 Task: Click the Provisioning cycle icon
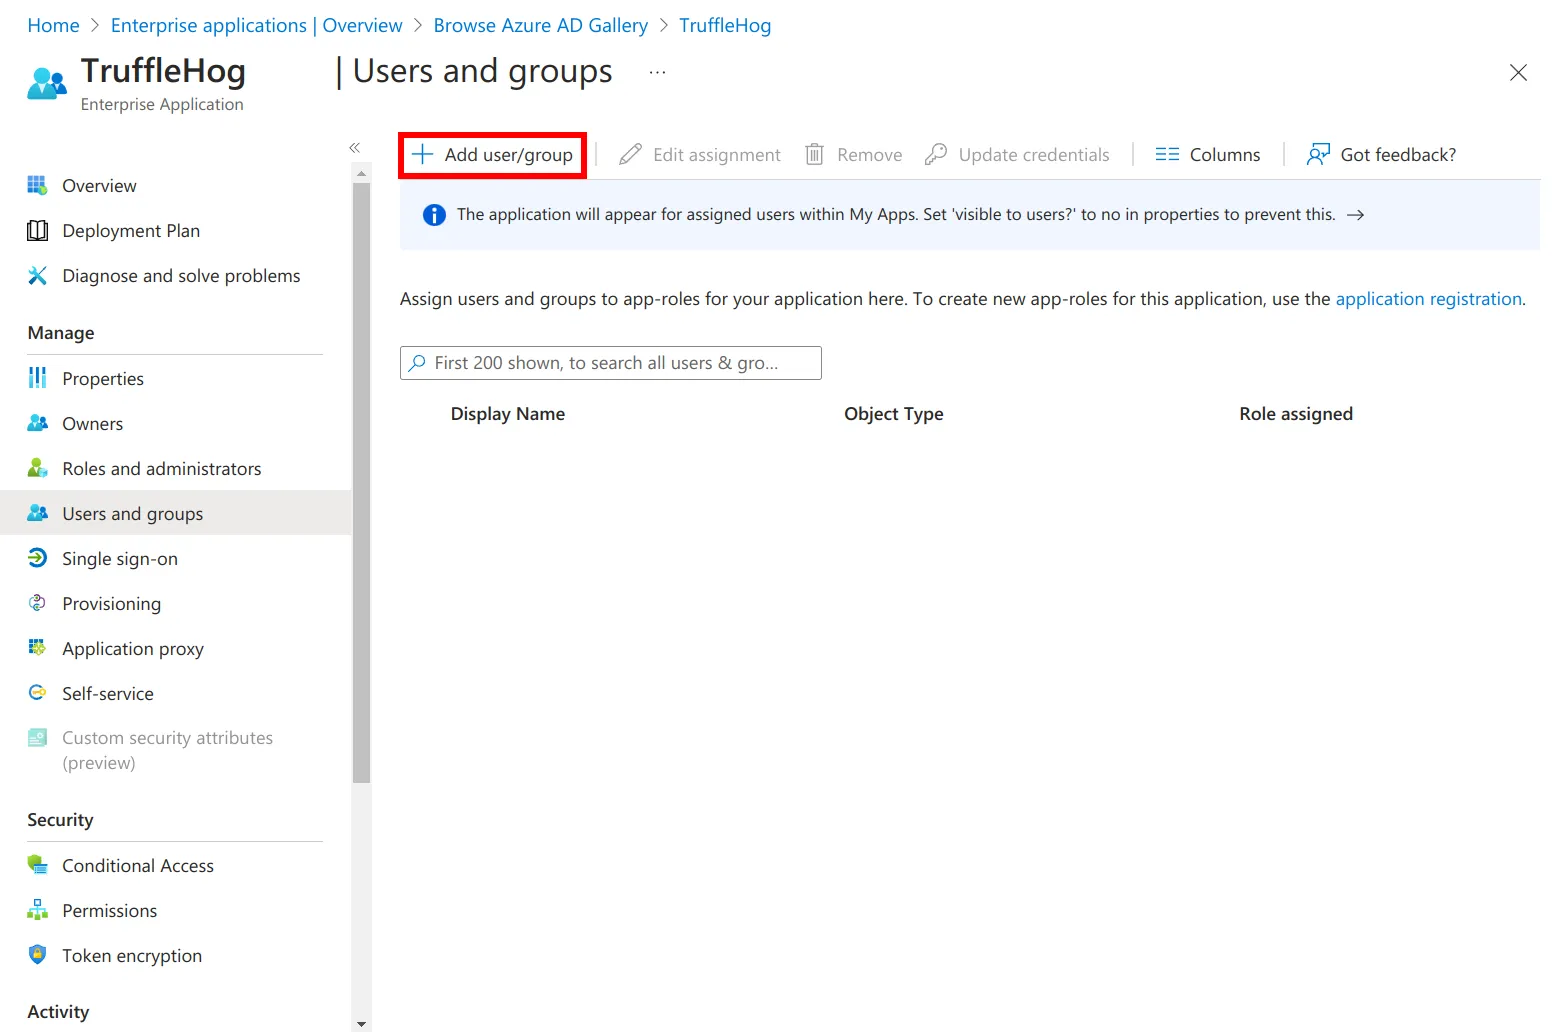(37, 603)
